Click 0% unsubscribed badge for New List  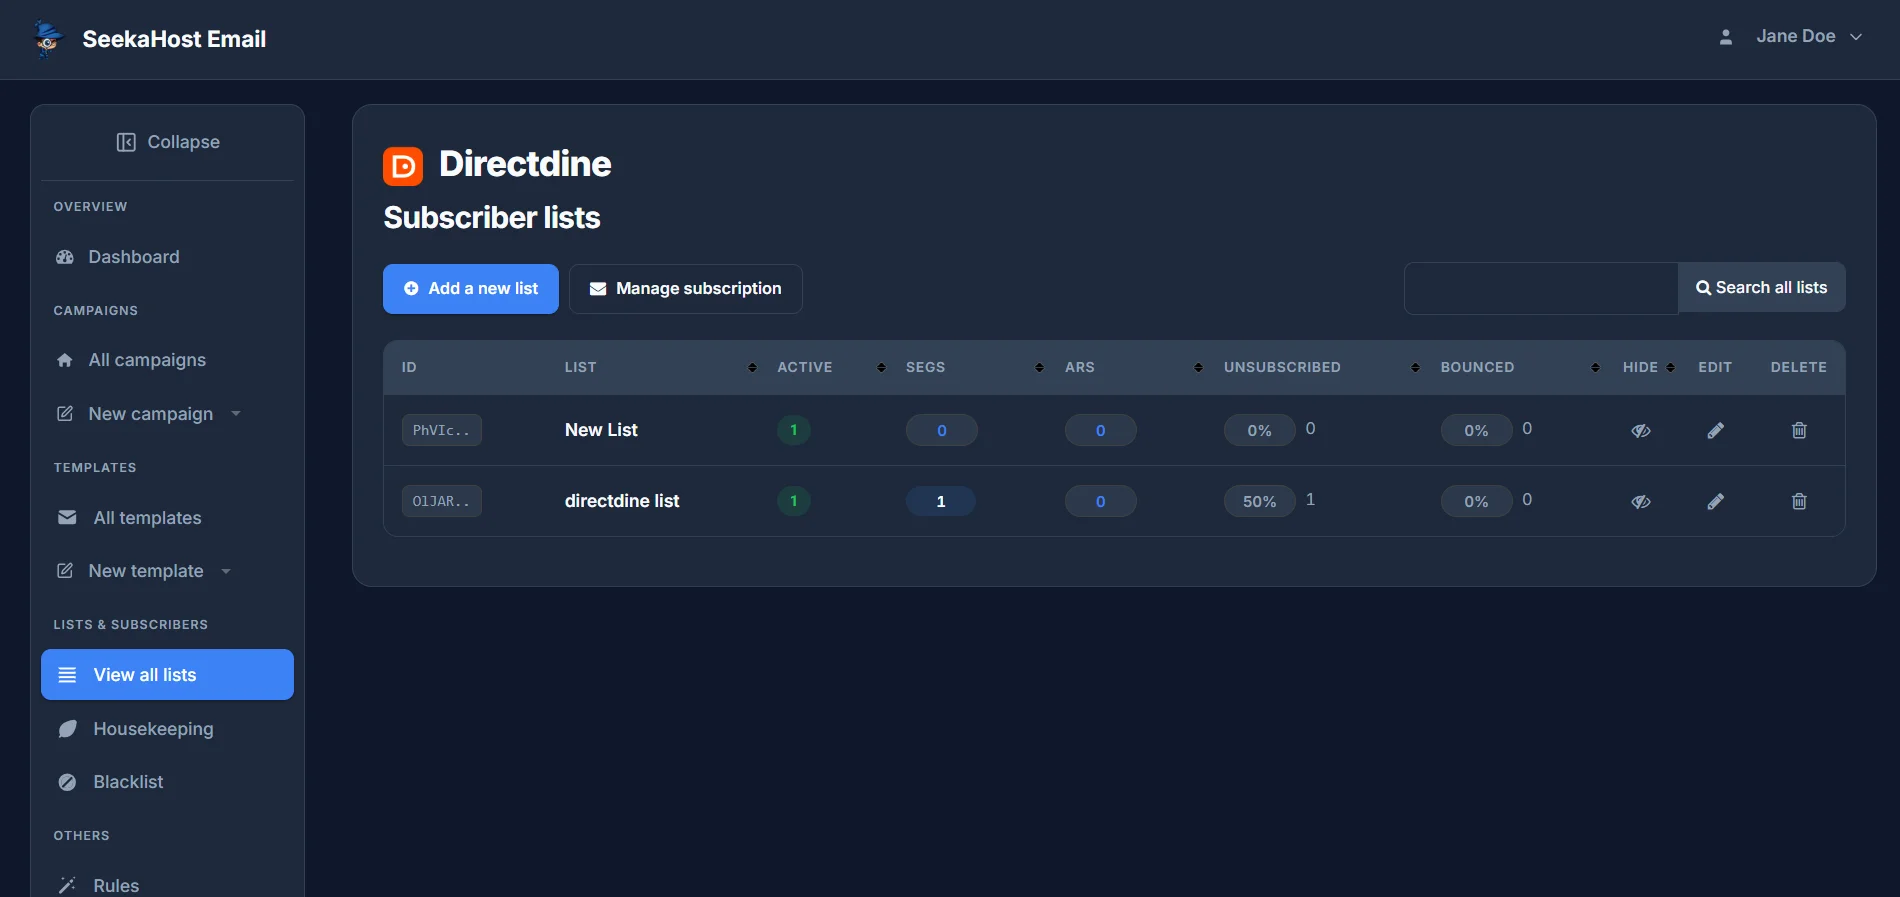[x=1260, y=431]
